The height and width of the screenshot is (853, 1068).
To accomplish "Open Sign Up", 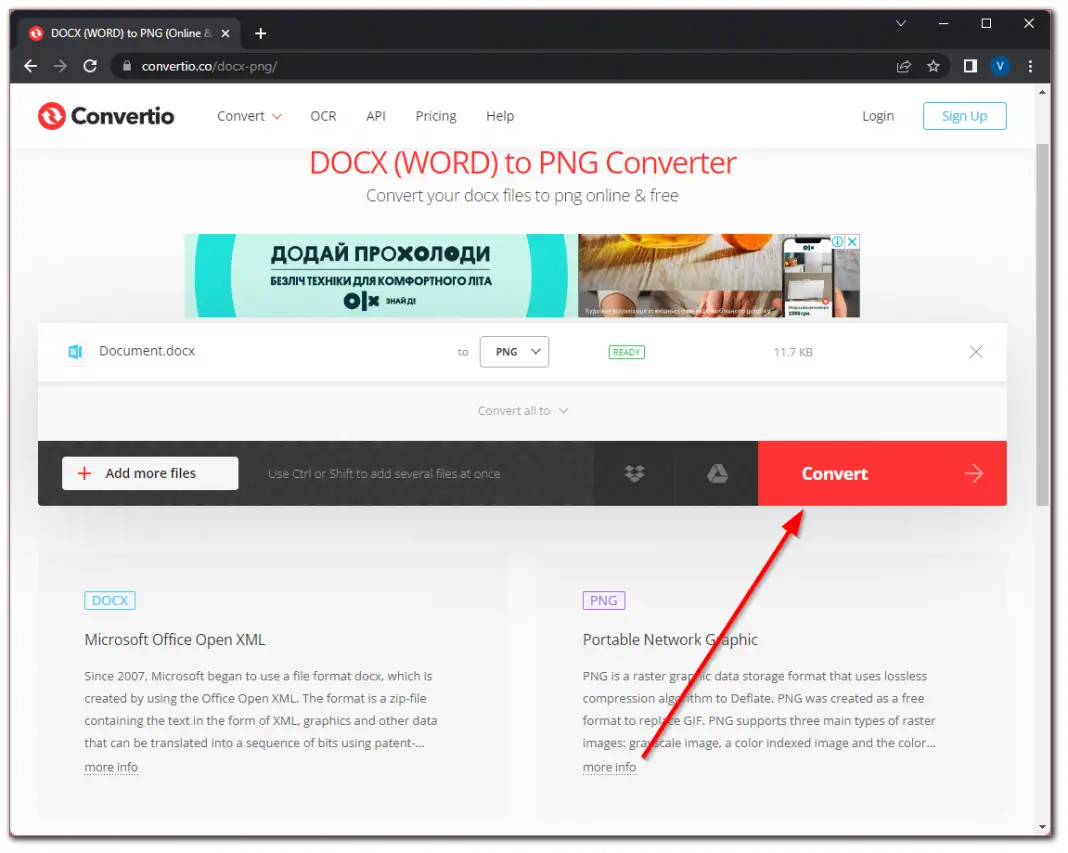I will [x=963, y=116].
